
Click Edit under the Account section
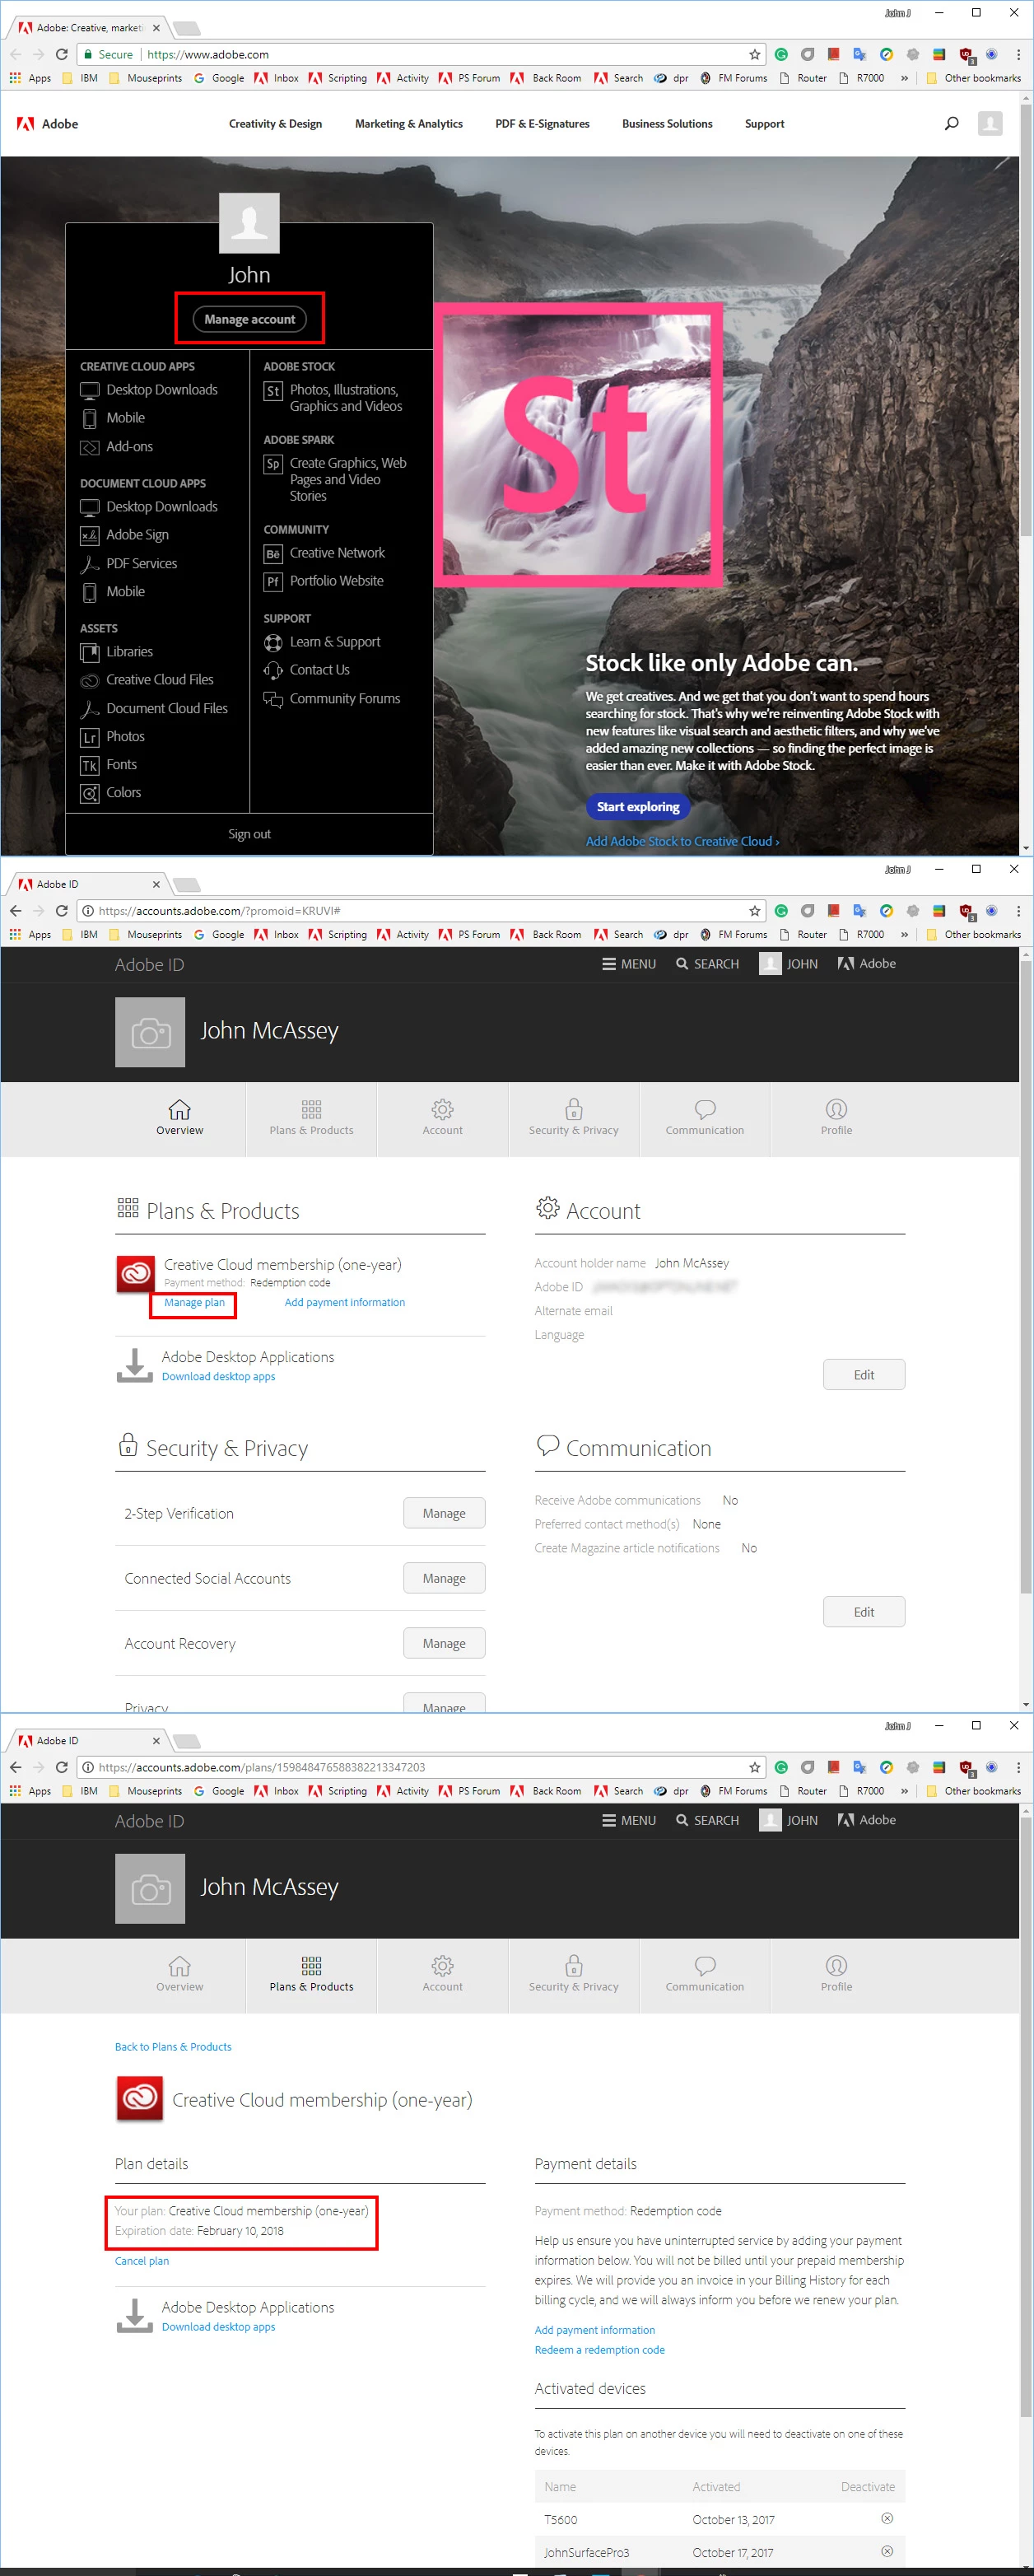(864, 1374)
